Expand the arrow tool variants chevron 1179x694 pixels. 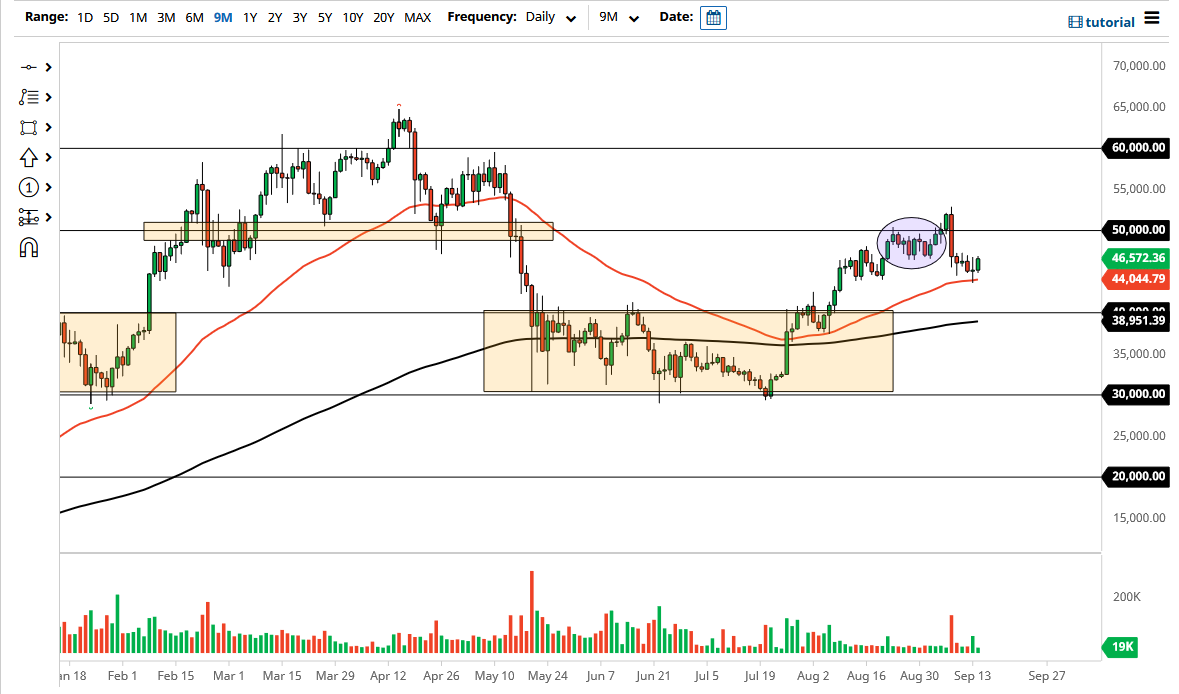coord(46,157)
